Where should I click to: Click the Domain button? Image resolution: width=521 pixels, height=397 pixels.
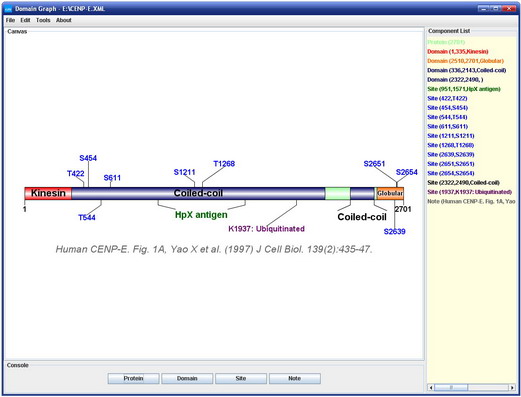click(187, 378)
